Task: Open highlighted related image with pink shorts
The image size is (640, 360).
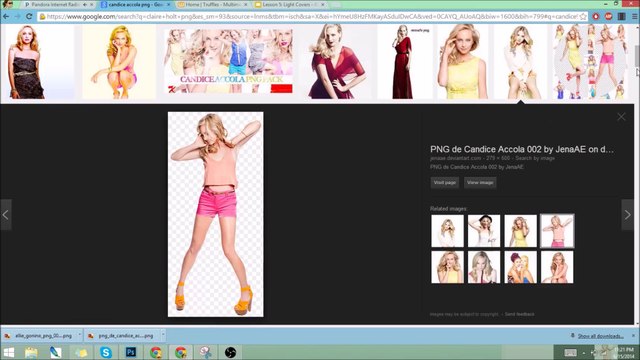Action: tap(557, 231)
